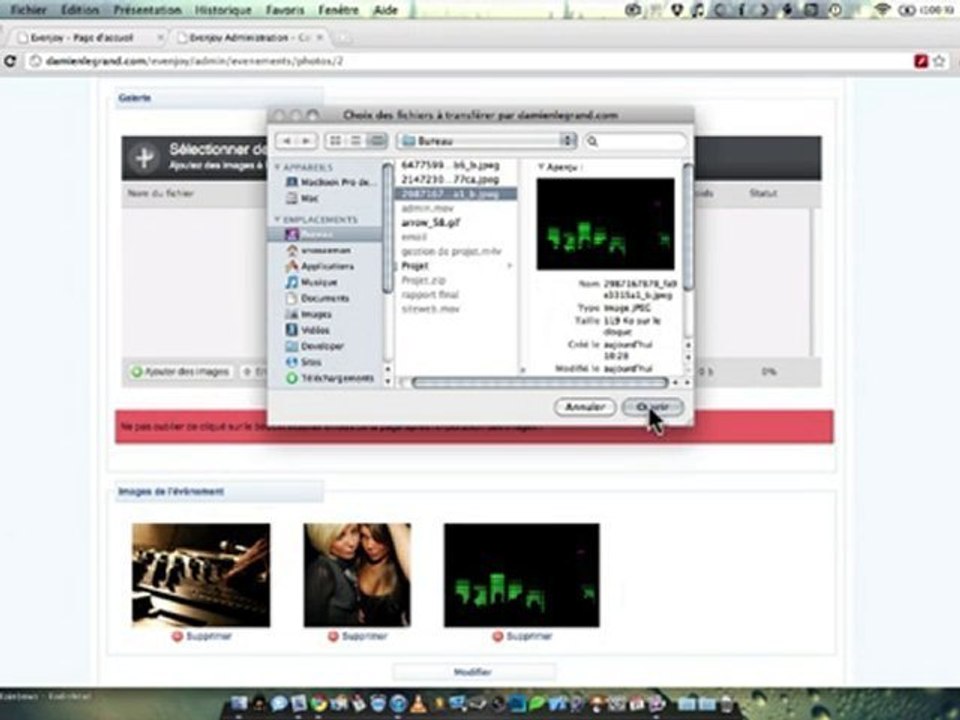Click the Wi-Fi icon in menu bar
Screen dimensions: 960x720
click(x=882, y=10)
